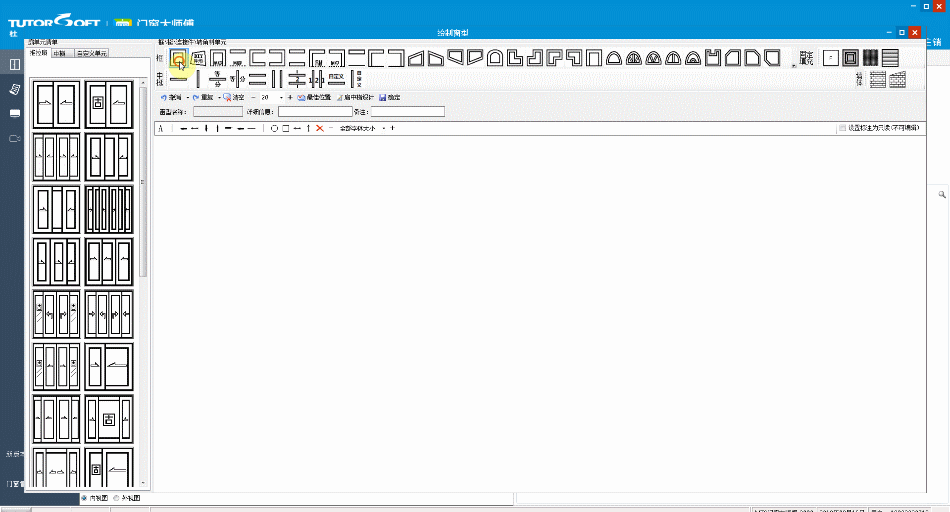Select the brick wall pattern icon
Screen dimensions: 950x512
877,79
